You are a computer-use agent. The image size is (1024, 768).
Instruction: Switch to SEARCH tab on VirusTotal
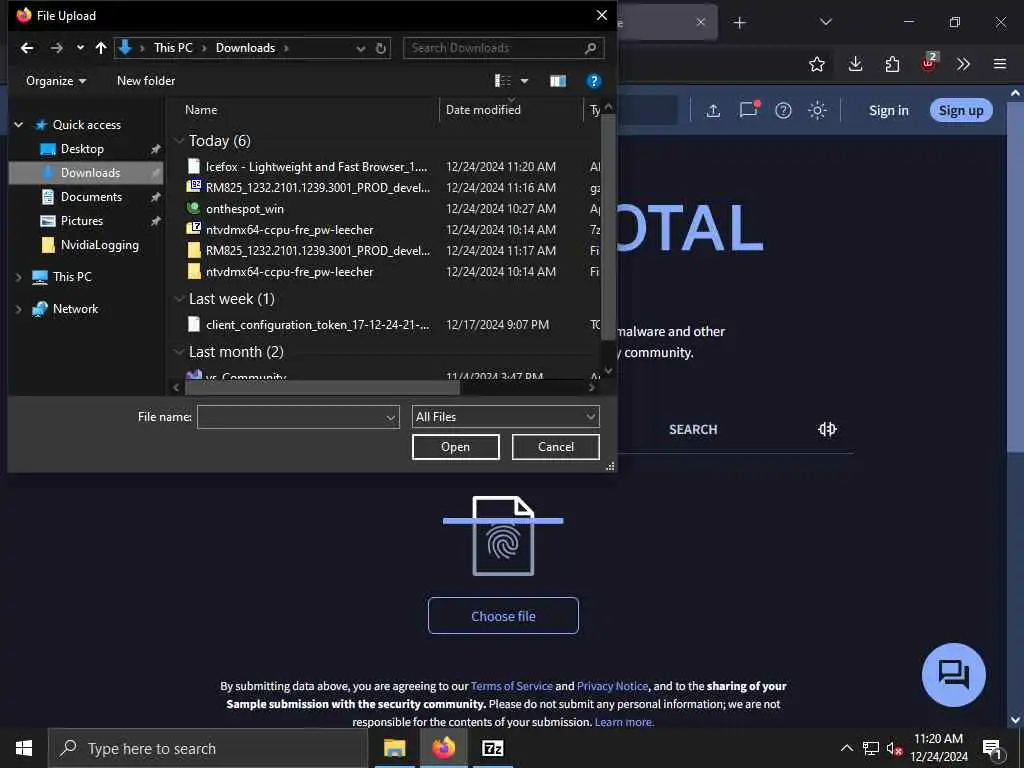tap(693, 430)
